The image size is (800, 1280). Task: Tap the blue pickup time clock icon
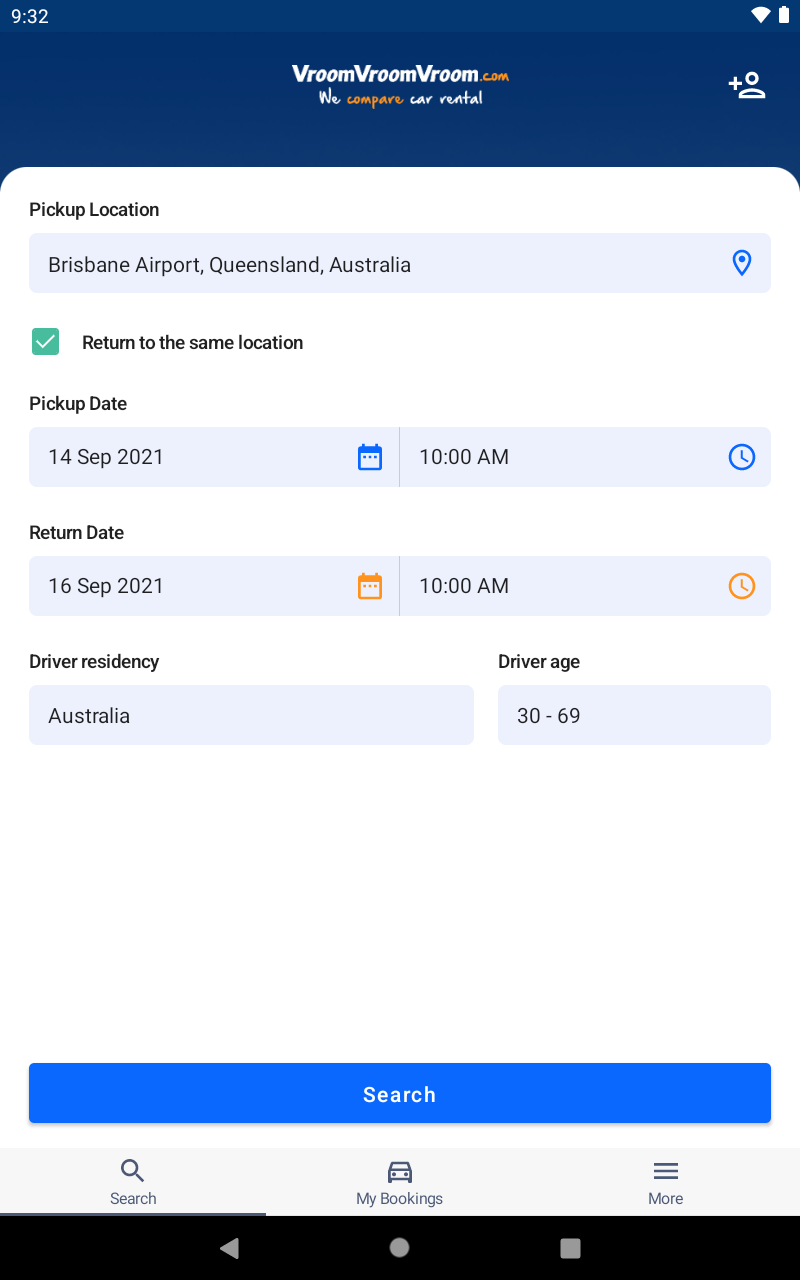(x=741, y=457)
